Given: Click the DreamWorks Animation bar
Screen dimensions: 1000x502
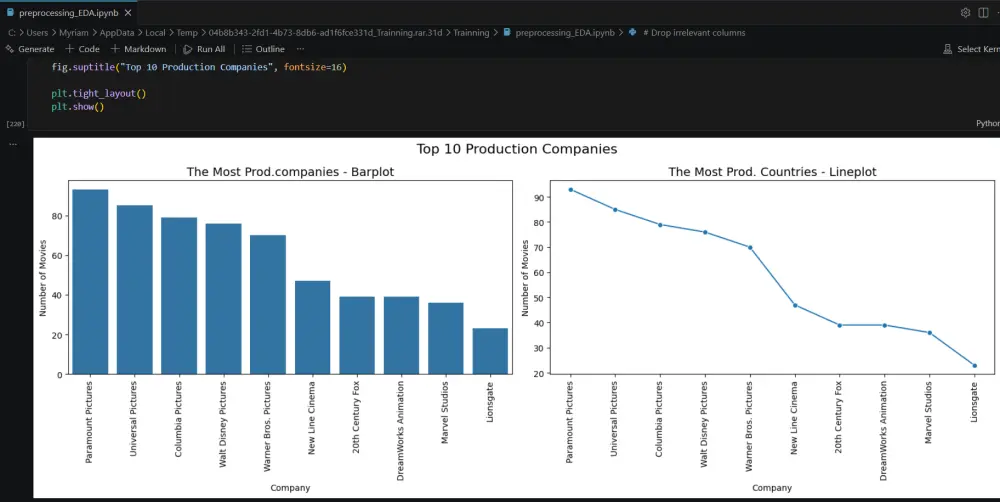Looking at the screenshot, I should [401, 335].
